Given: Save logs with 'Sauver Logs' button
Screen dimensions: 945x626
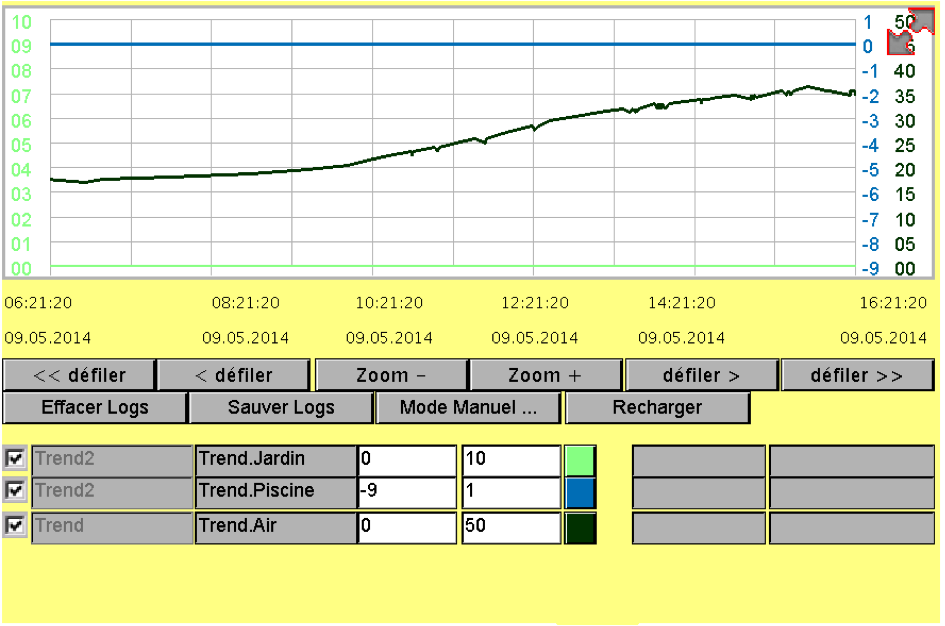Looking at the screenshot, I should pos(281,408).
